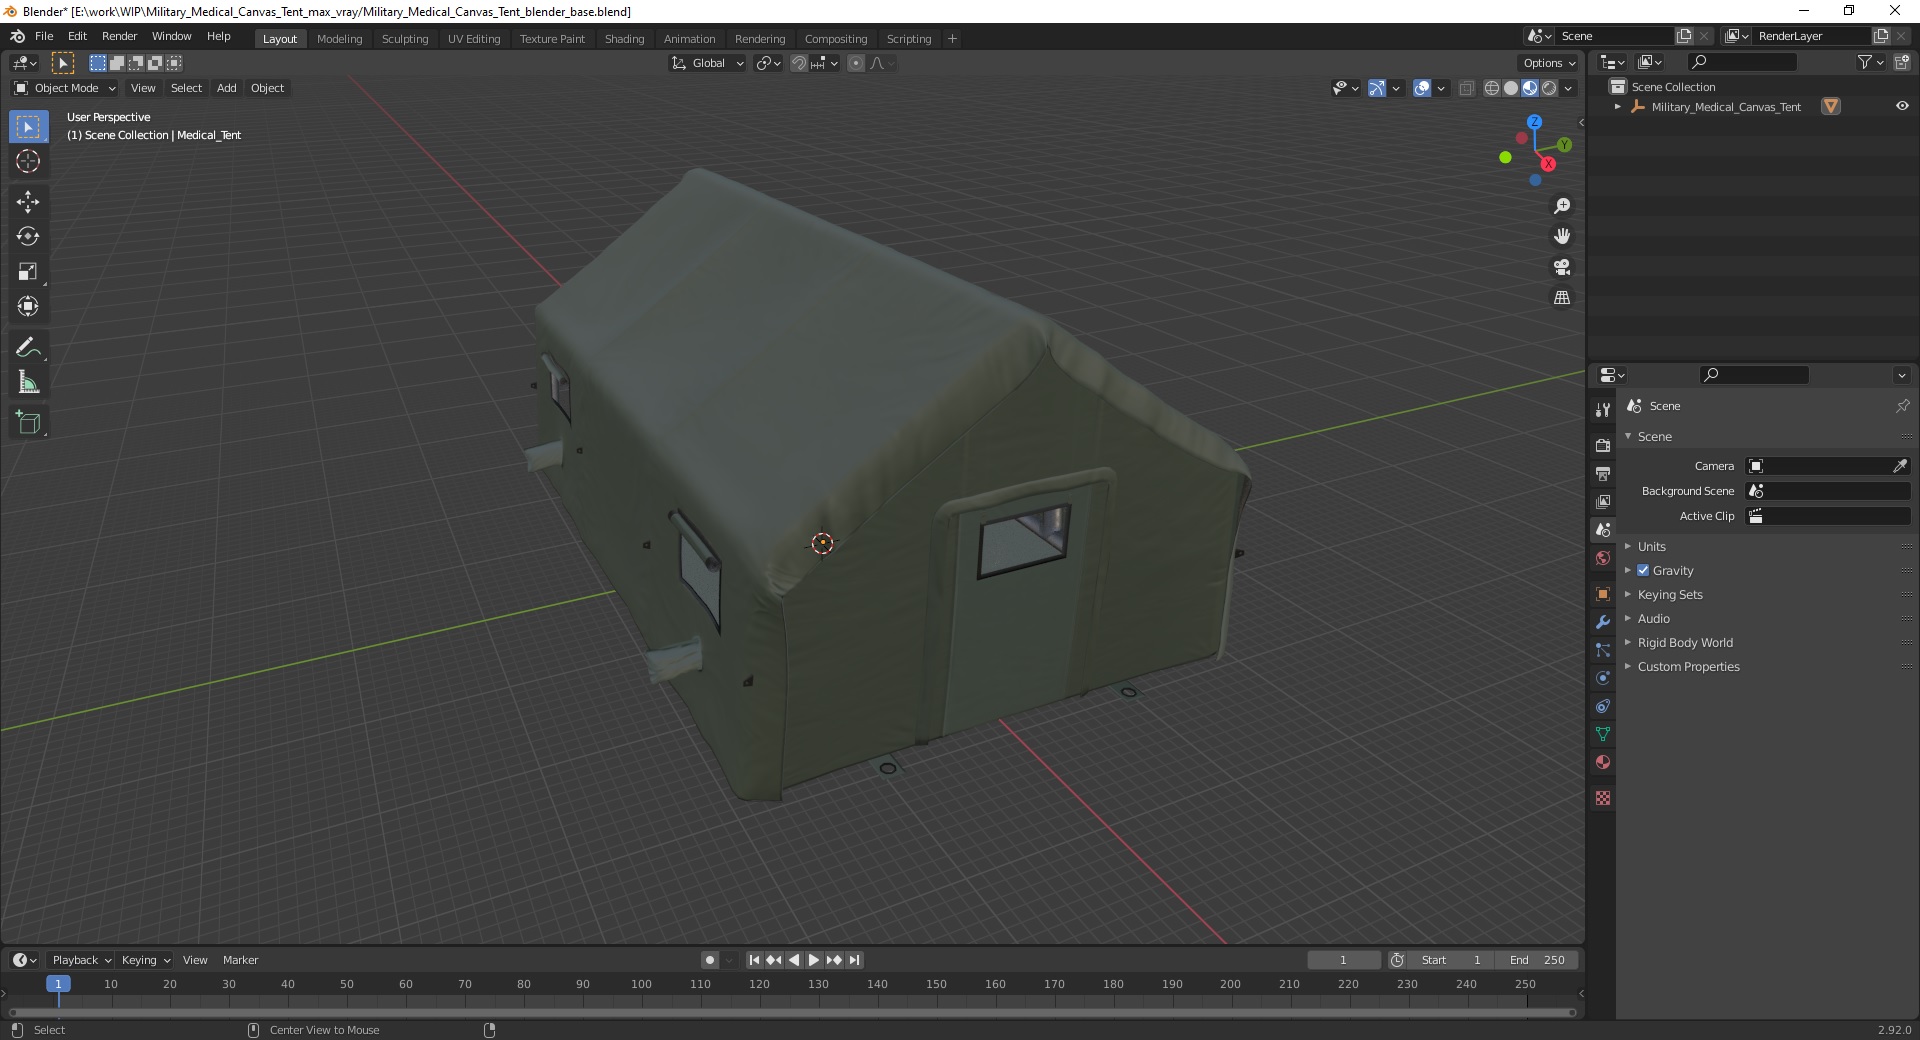Viewport: 1920px width, 1040px height.
Task: Open Texture properties checker tab
Action: click(x=1603, y=798)
